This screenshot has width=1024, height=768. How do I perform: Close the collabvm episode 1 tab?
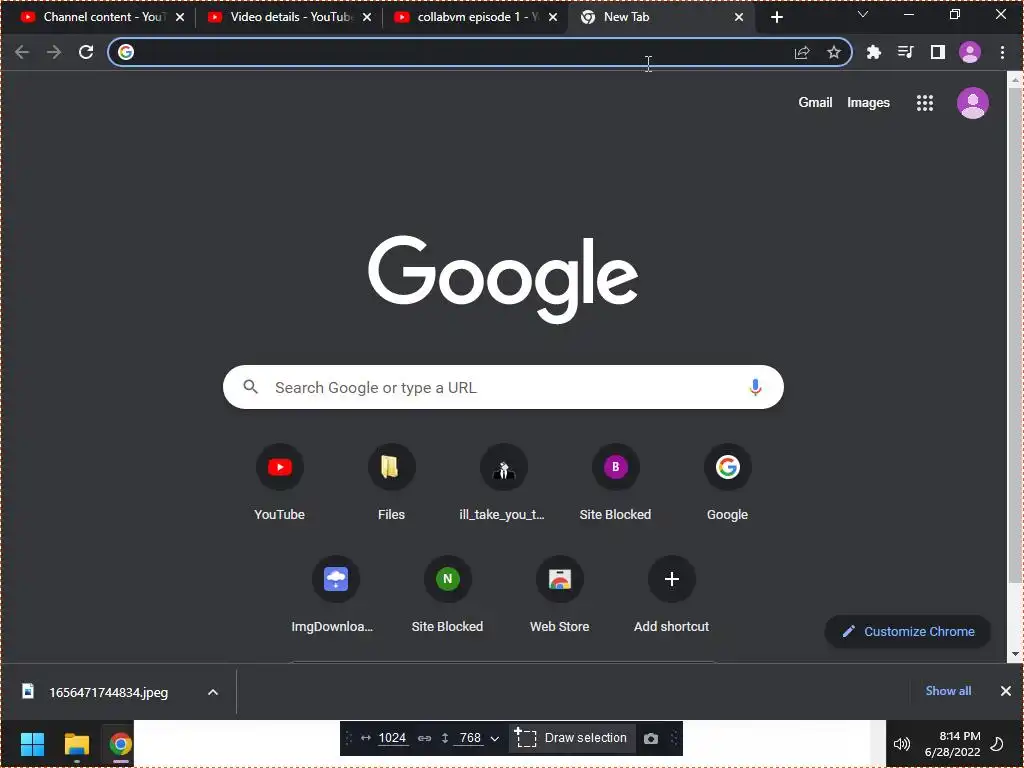553,17
